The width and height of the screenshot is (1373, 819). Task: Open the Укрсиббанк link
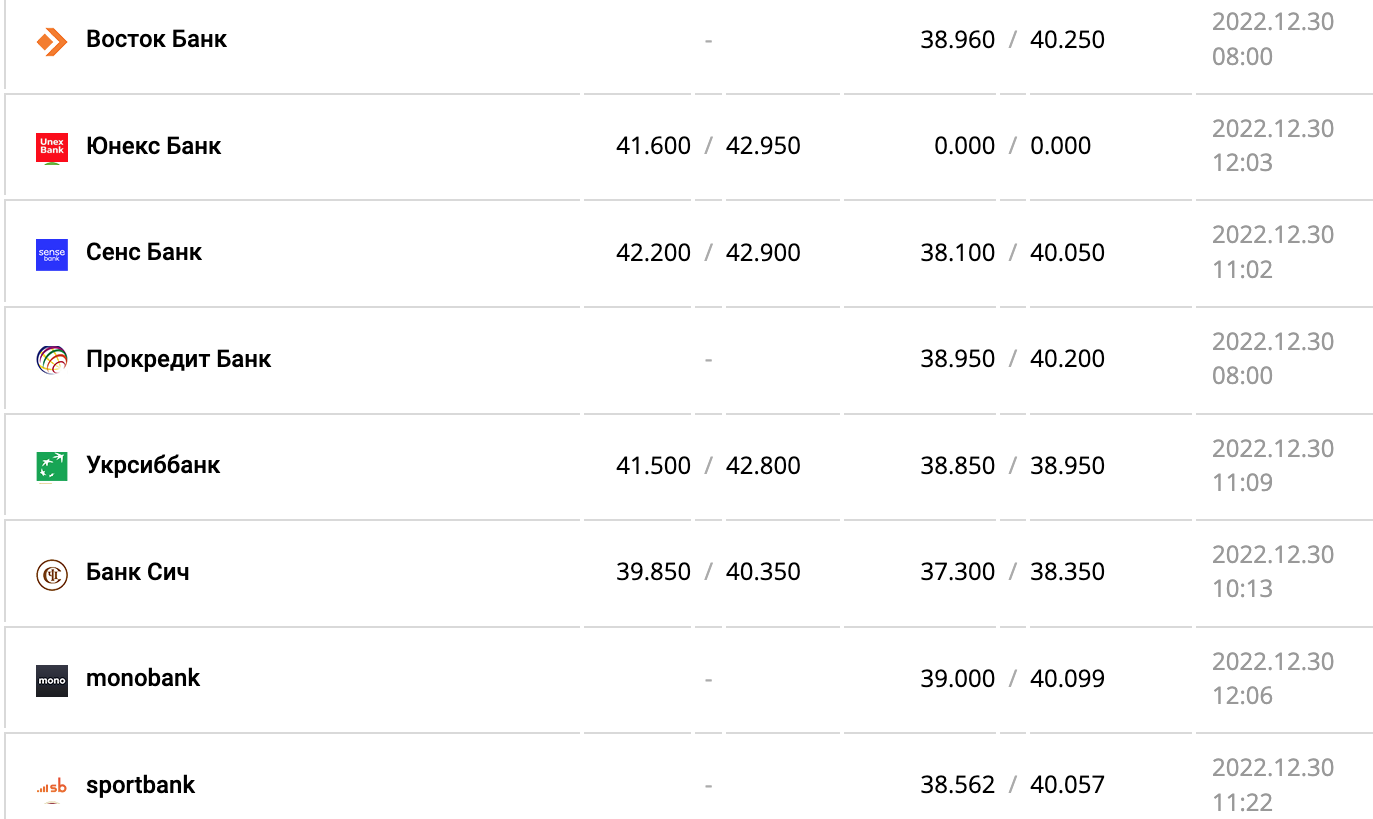(153, 465)
